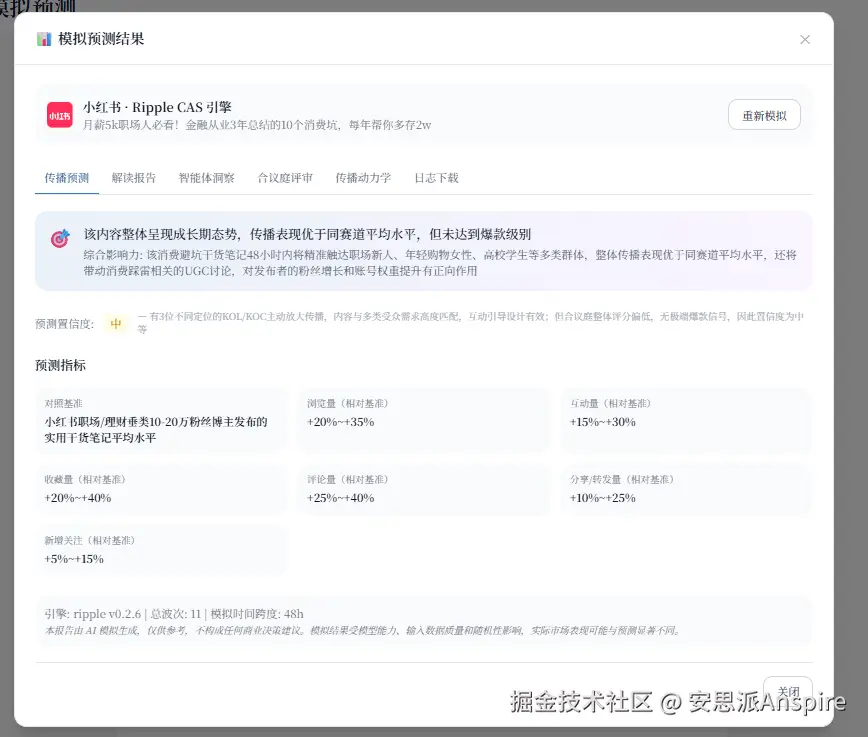868x737 pixels.
Task: Click the 分享/转发量 +10%~+25% value
Action: [602, 498]
